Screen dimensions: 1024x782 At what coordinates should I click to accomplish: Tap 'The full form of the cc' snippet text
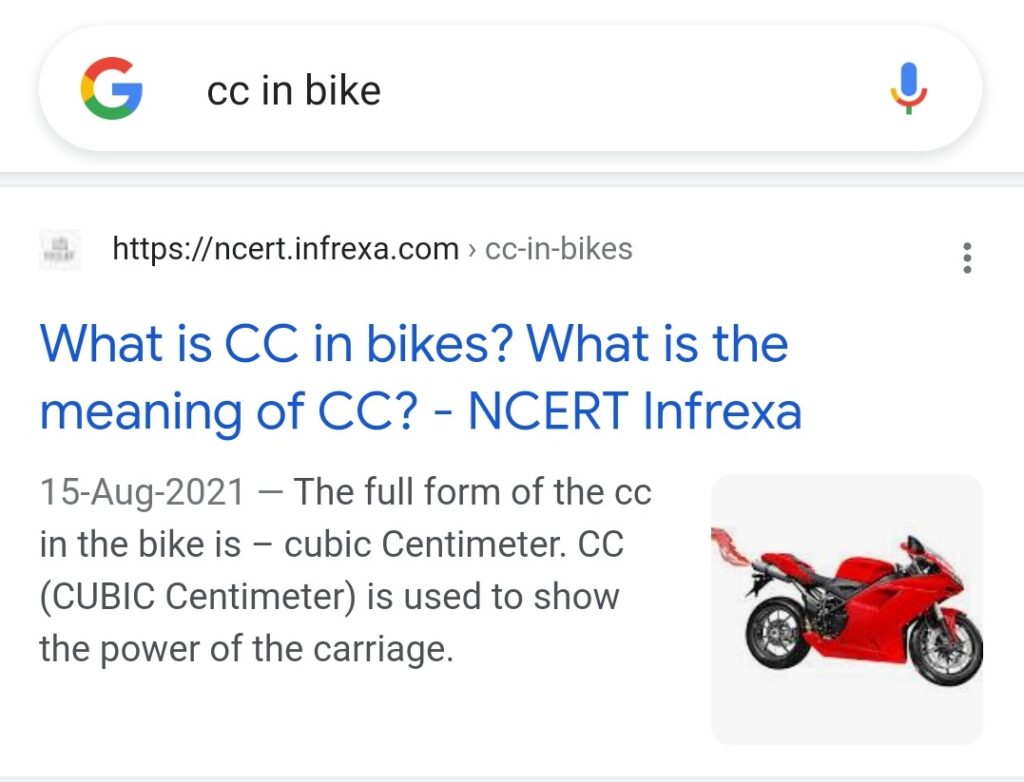pyautogui.click(x=472, y=492)
